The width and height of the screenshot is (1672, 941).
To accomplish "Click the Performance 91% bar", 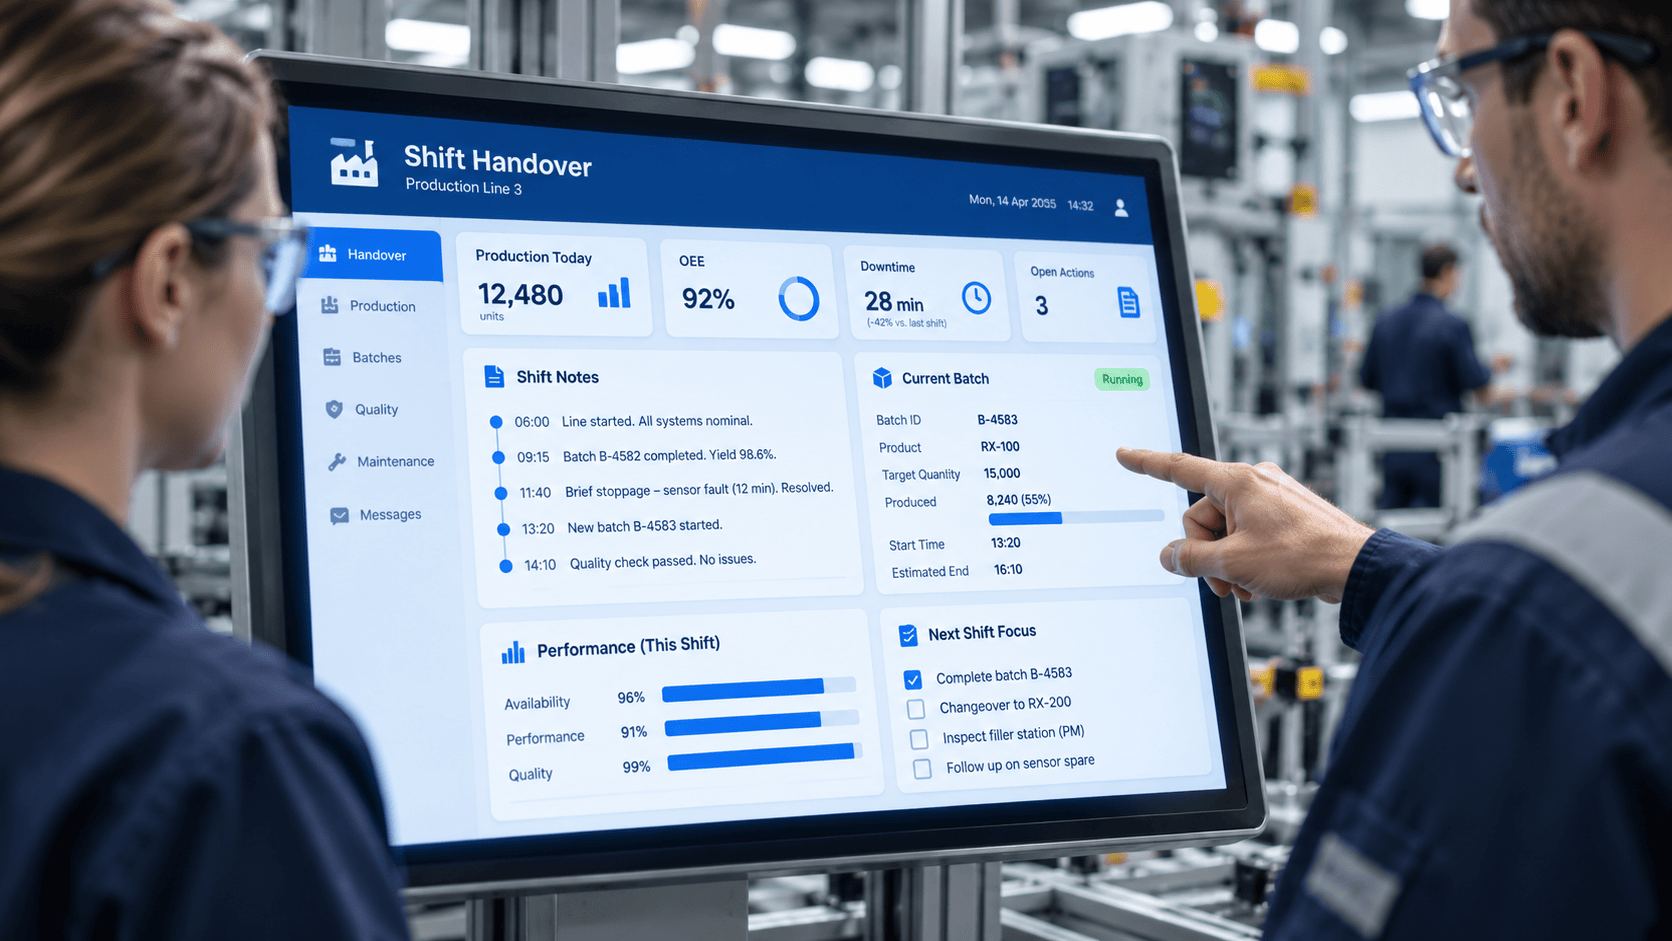I will [761, 723].
